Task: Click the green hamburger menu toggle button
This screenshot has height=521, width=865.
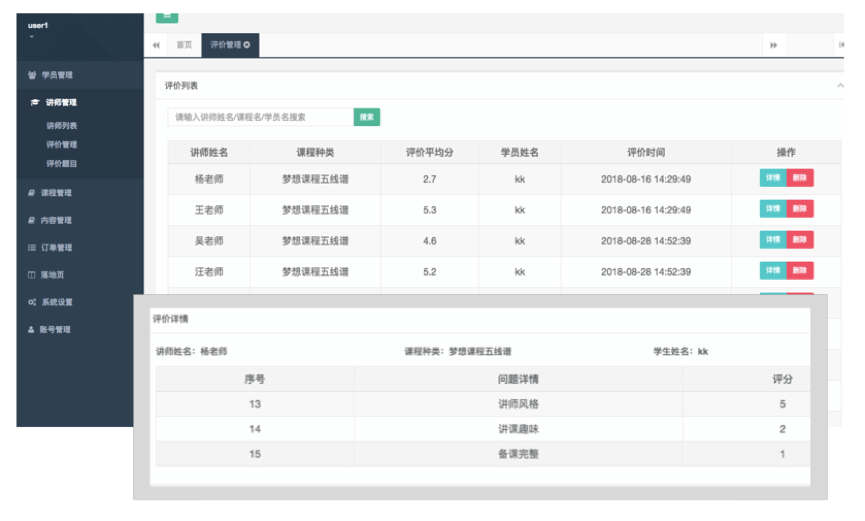Action: (167, 16)
